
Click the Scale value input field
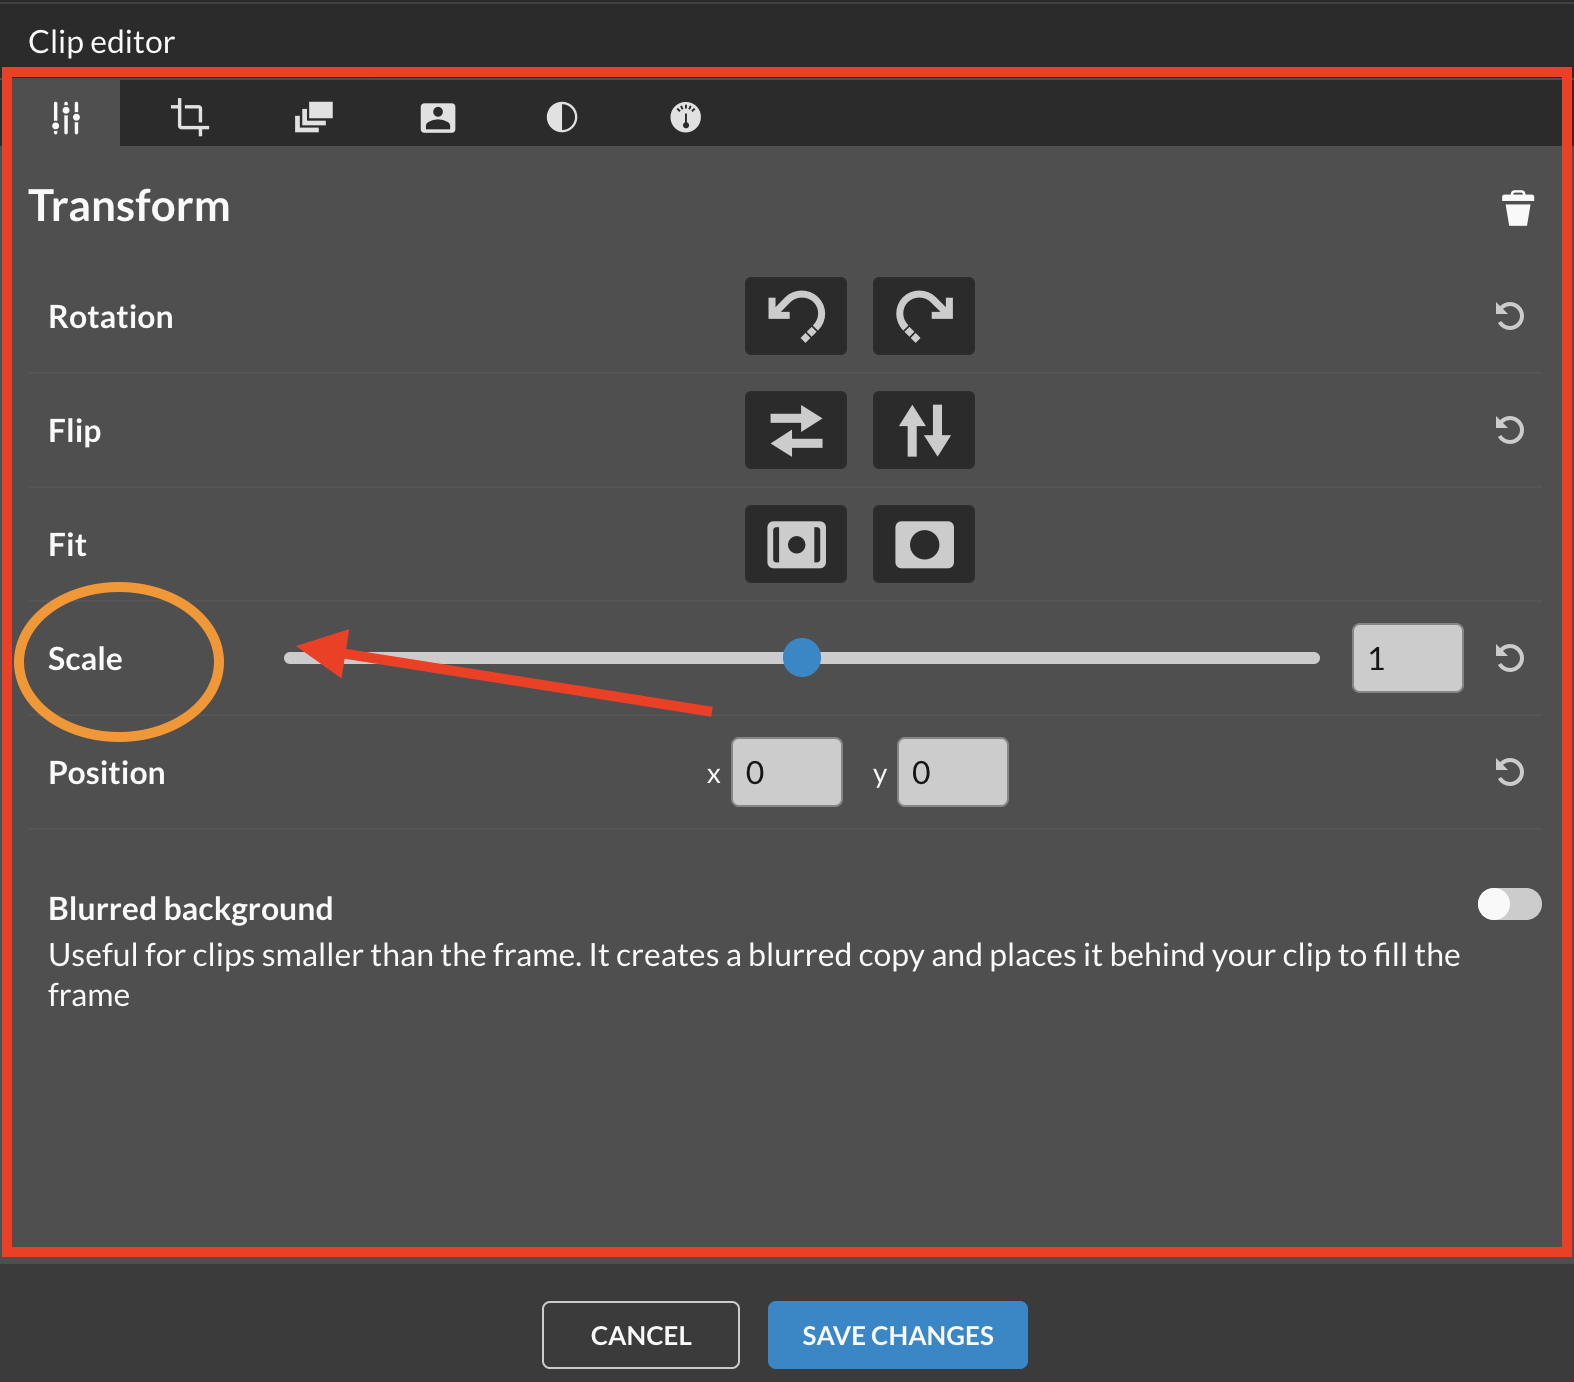pos(1406,658)
